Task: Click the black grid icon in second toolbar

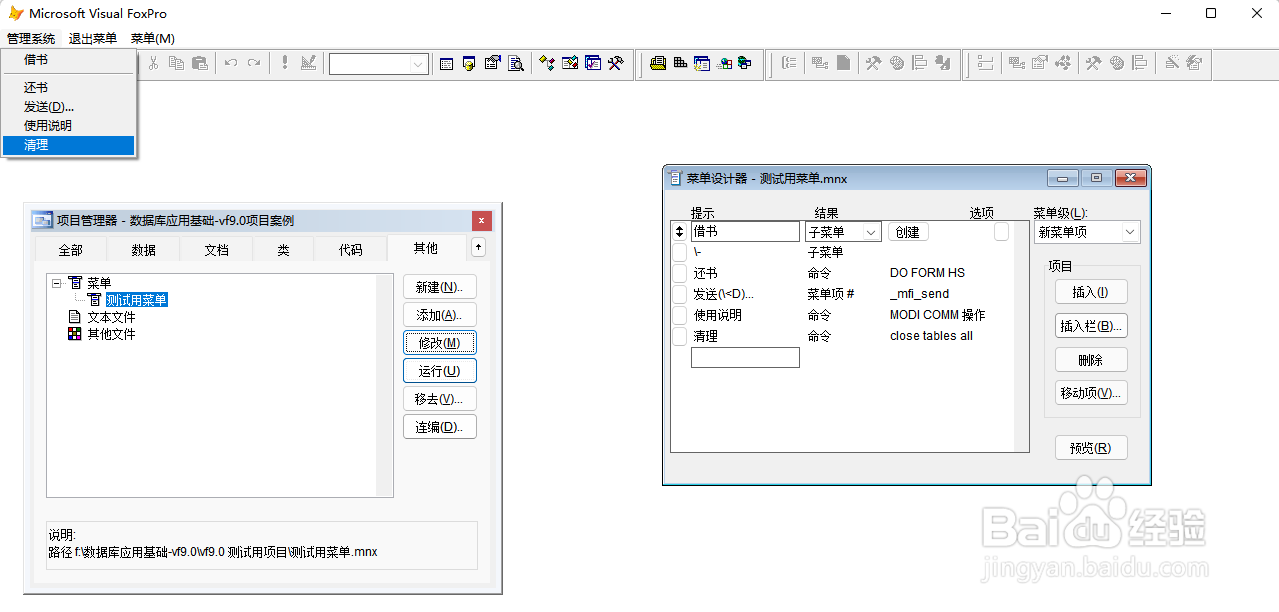Action: 680,63
